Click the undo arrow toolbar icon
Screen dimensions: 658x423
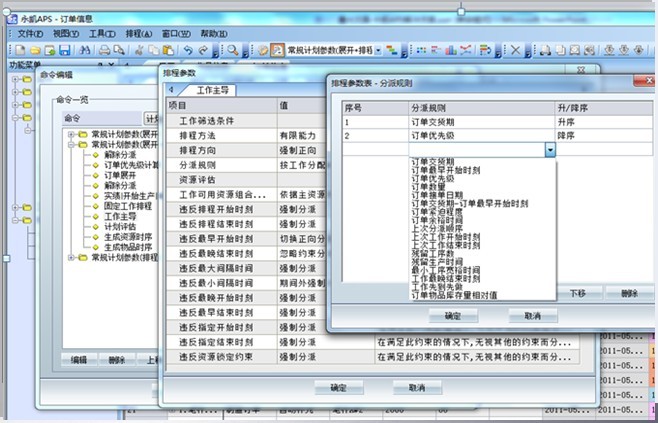[x=186, y=49]
